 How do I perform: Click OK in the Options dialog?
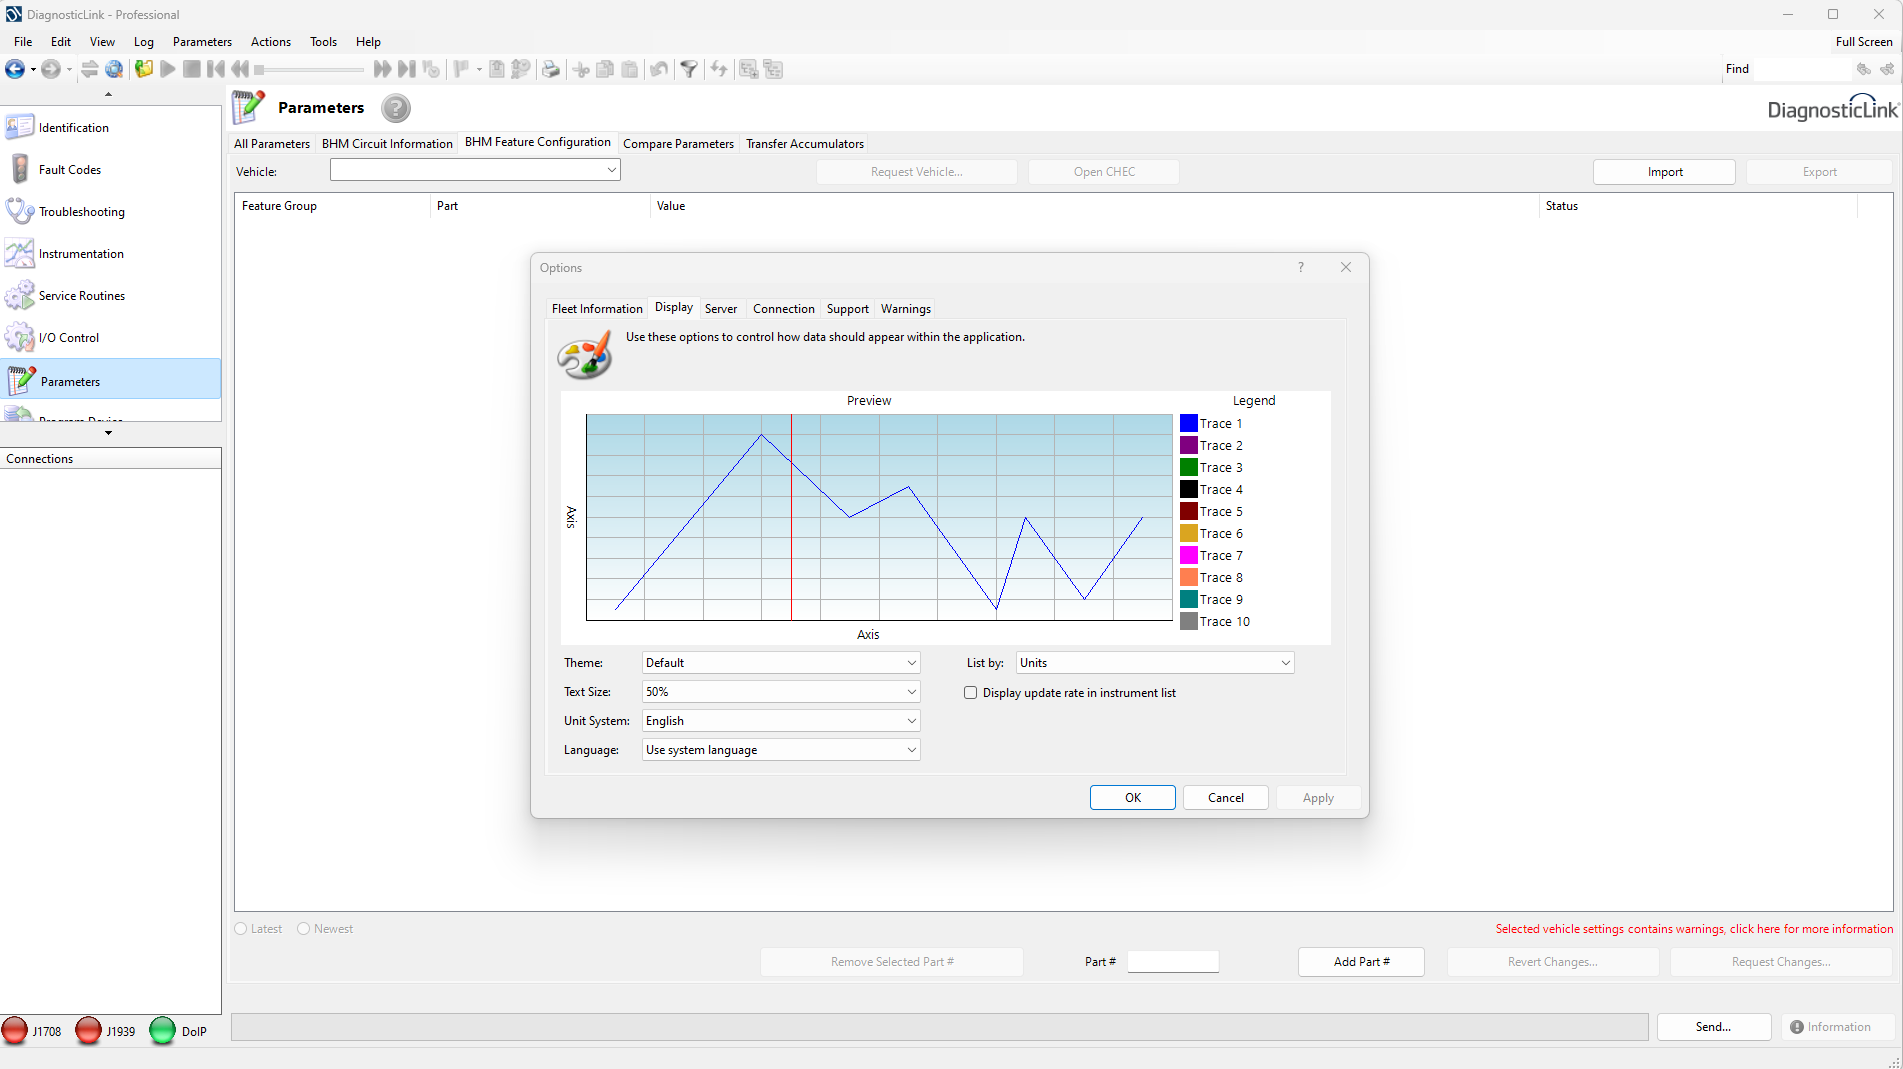click(x=1132, y=798)
